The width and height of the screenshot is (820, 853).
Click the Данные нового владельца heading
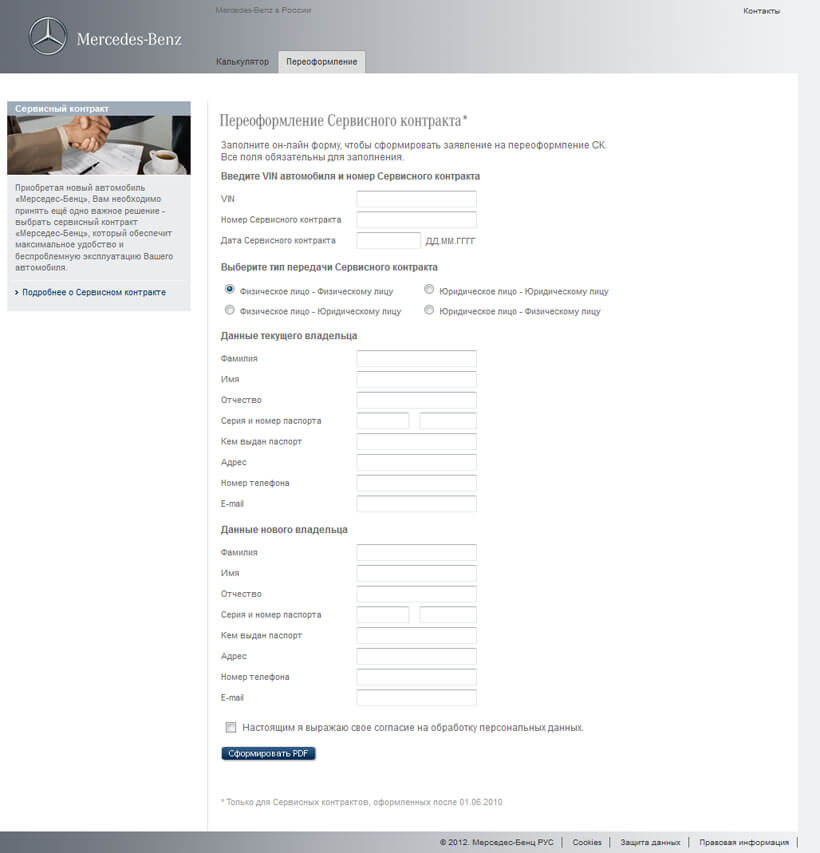click(284, 529)
